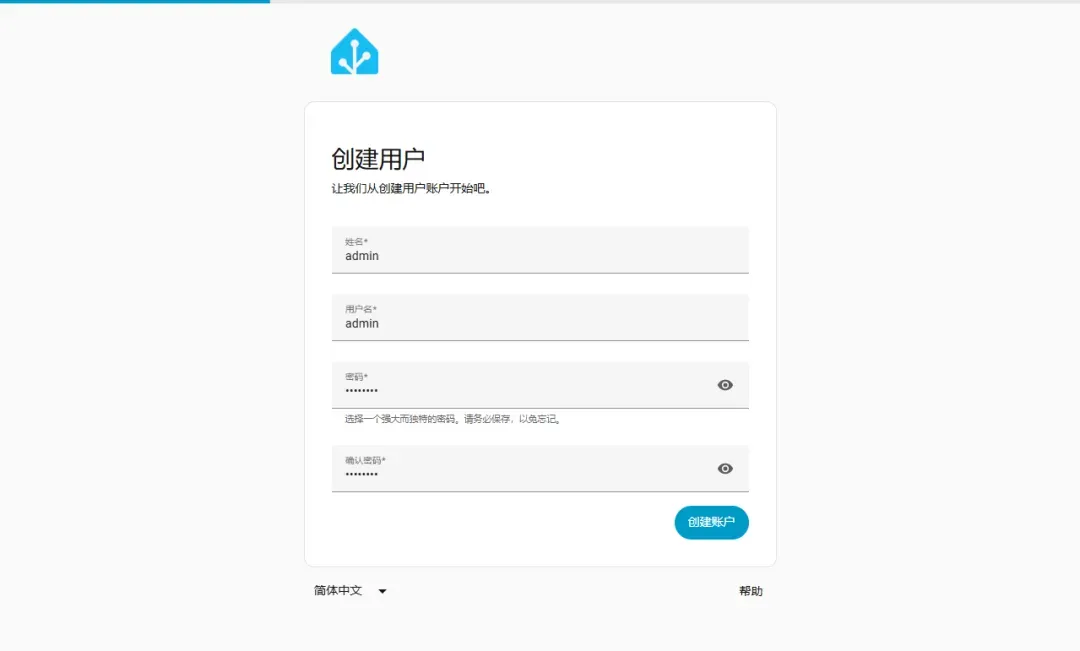The height and width of the screenshot is (651, 1080).
Task: Click the Home Assistant house logo
Action: [354, 51]
